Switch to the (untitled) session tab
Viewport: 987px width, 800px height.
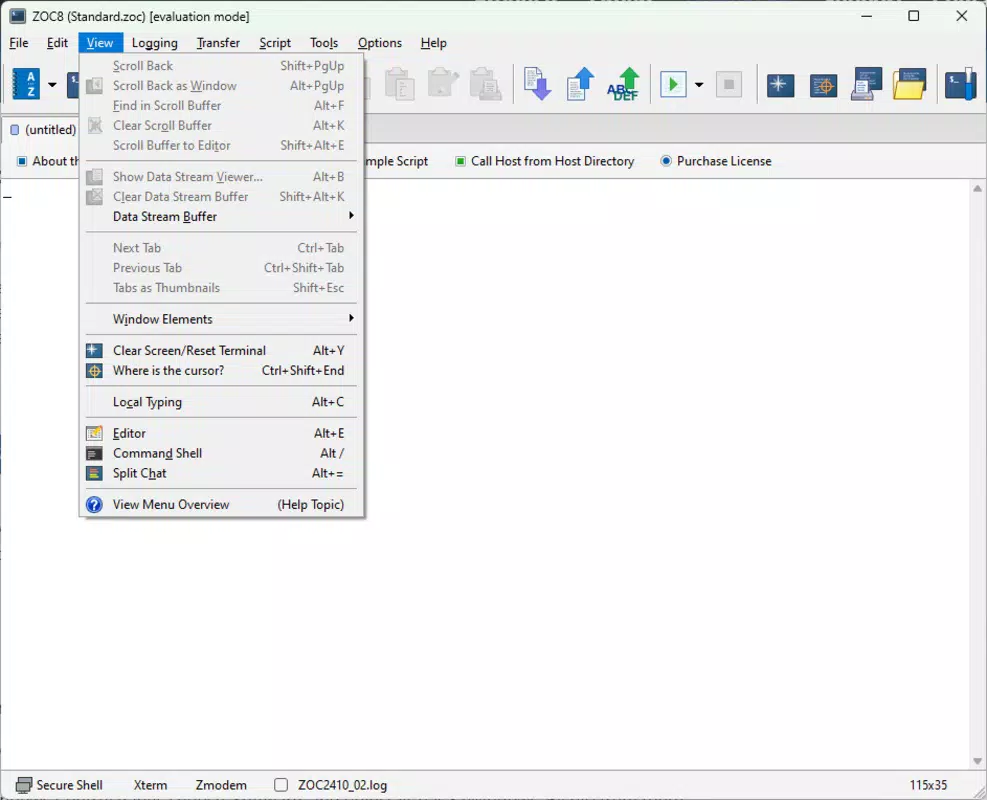(43, 130)
